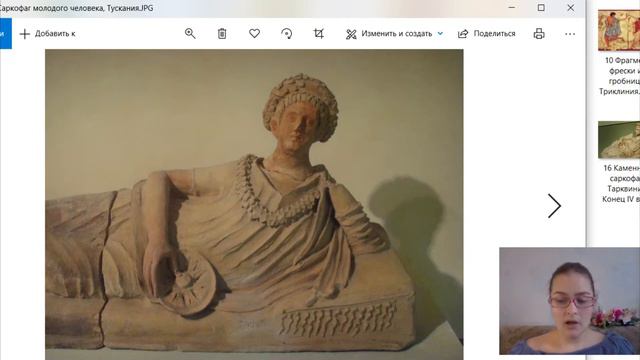Open the crop tool icon
640x360 pixels.
(x=319, y=33)
